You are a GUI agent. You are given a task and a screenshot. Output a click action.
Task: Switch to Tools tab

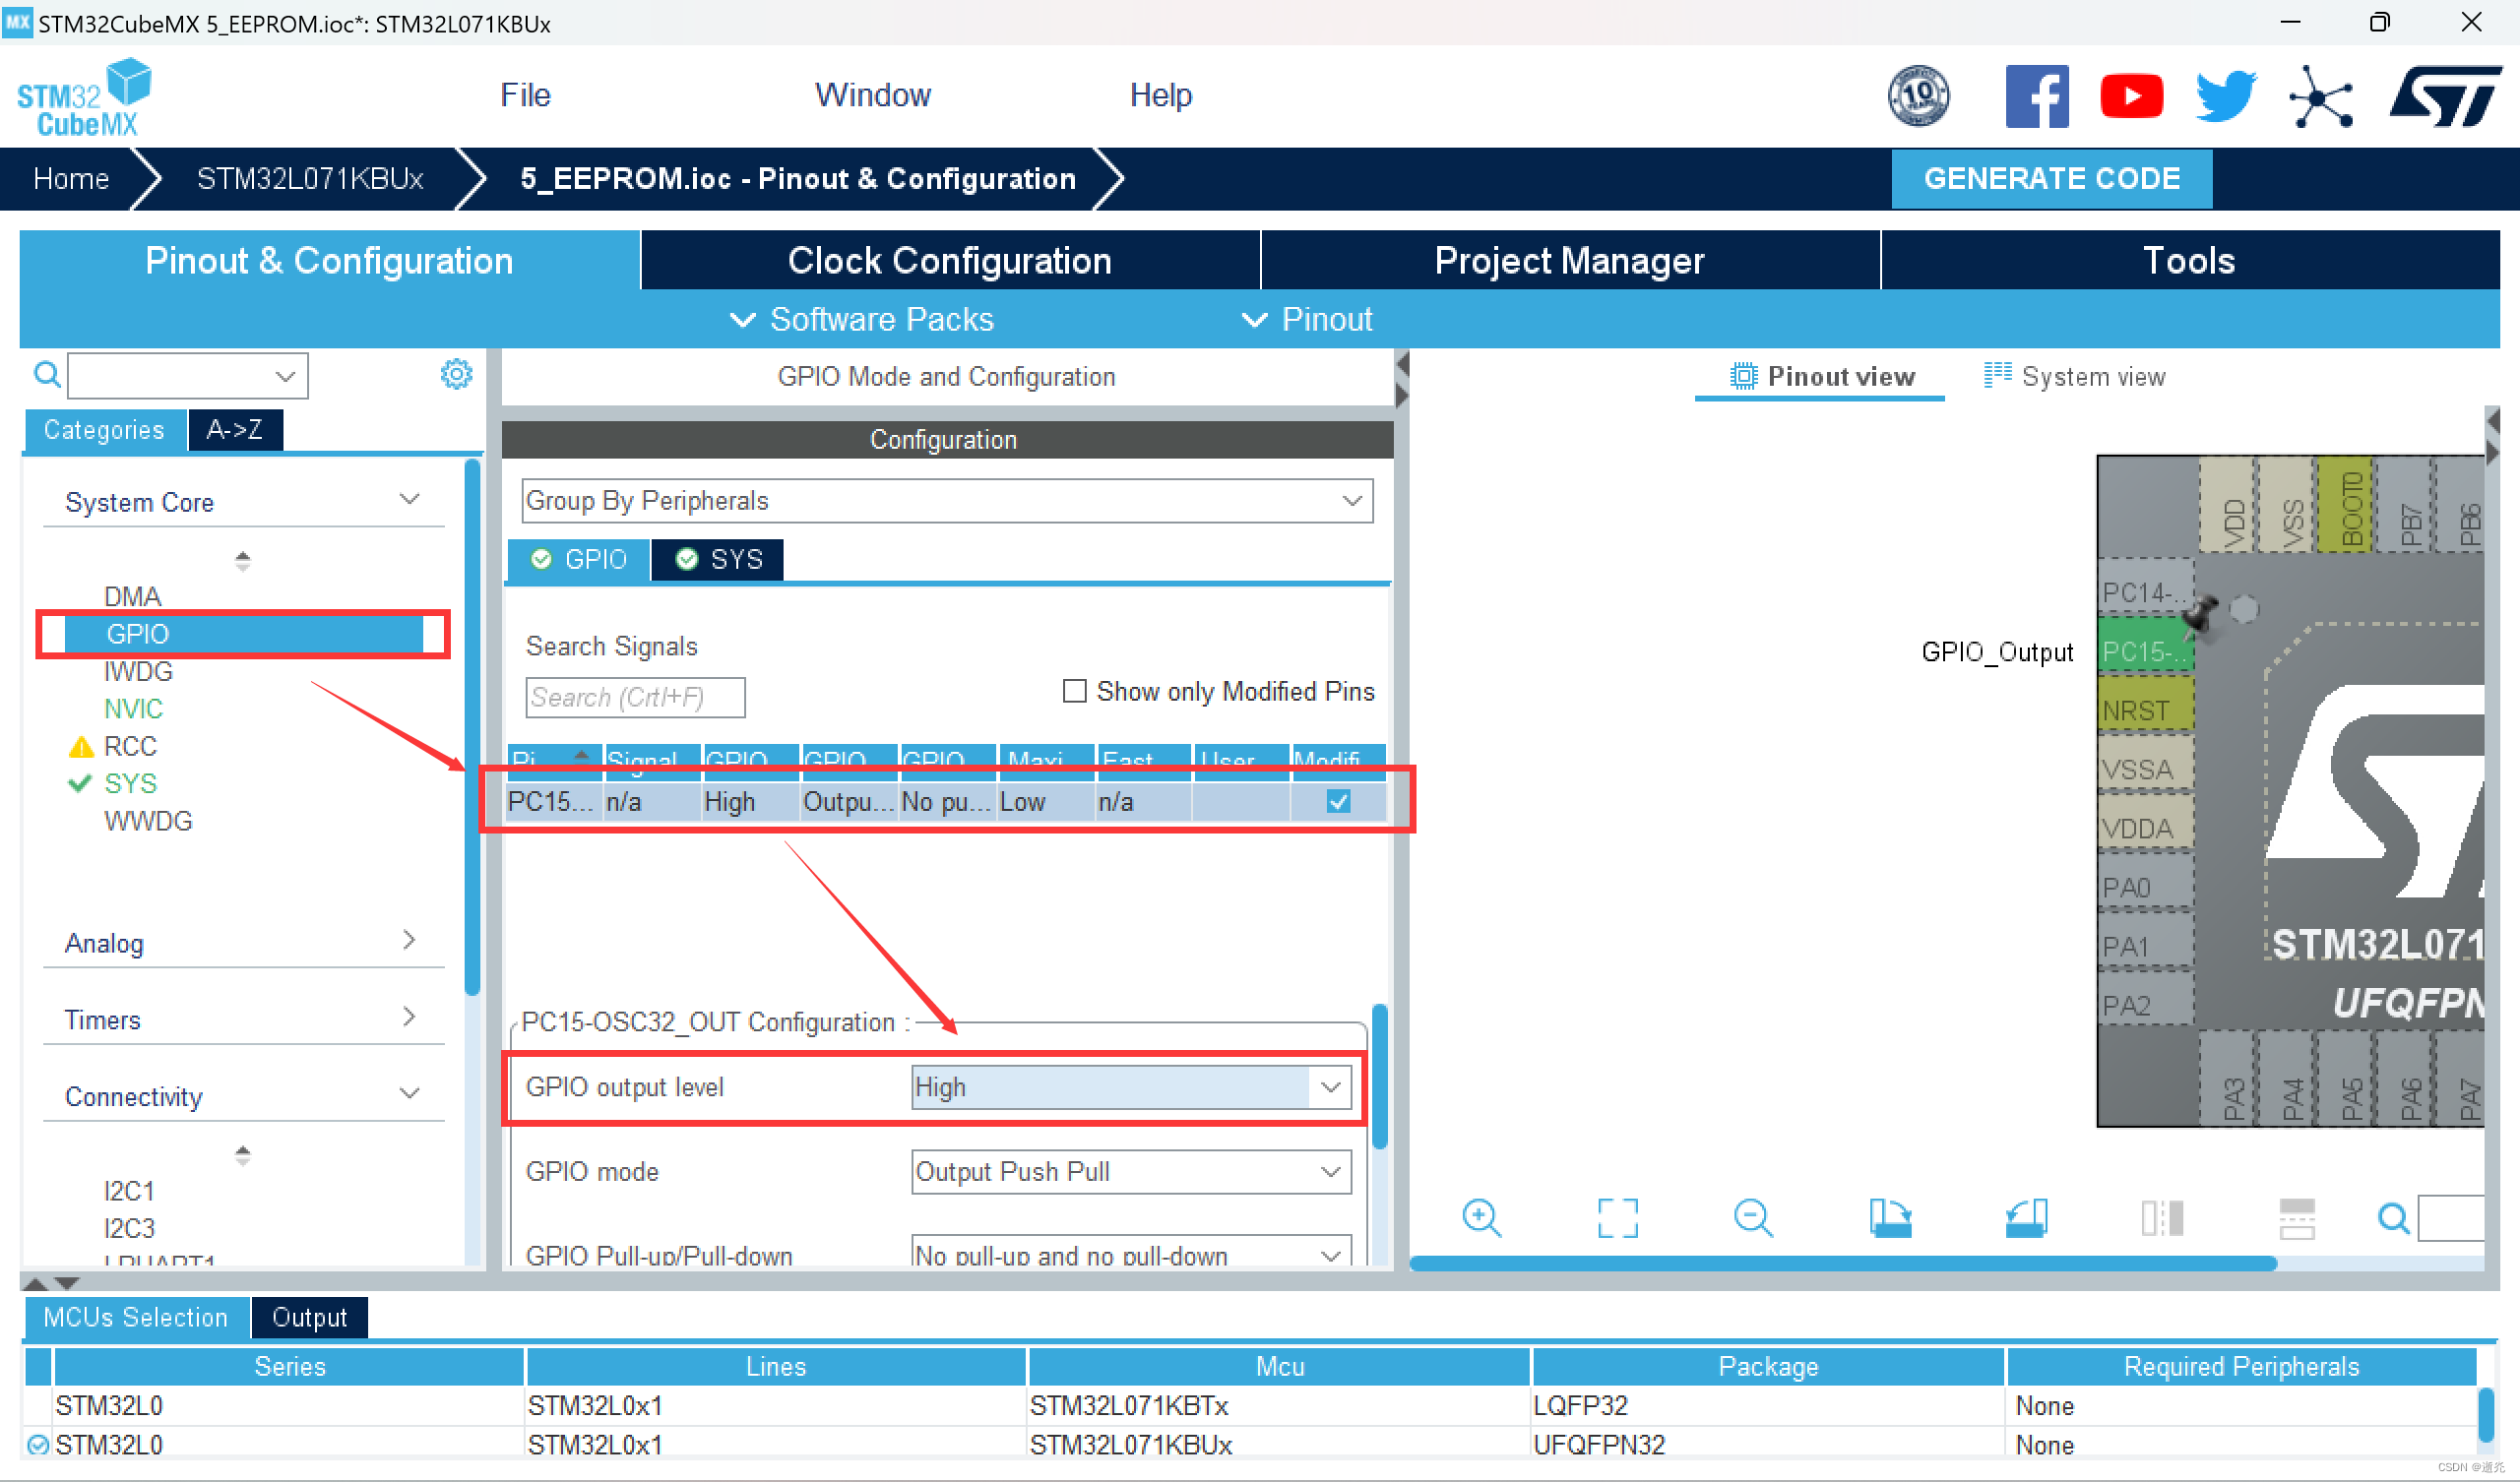click(x=2188, y=260)
